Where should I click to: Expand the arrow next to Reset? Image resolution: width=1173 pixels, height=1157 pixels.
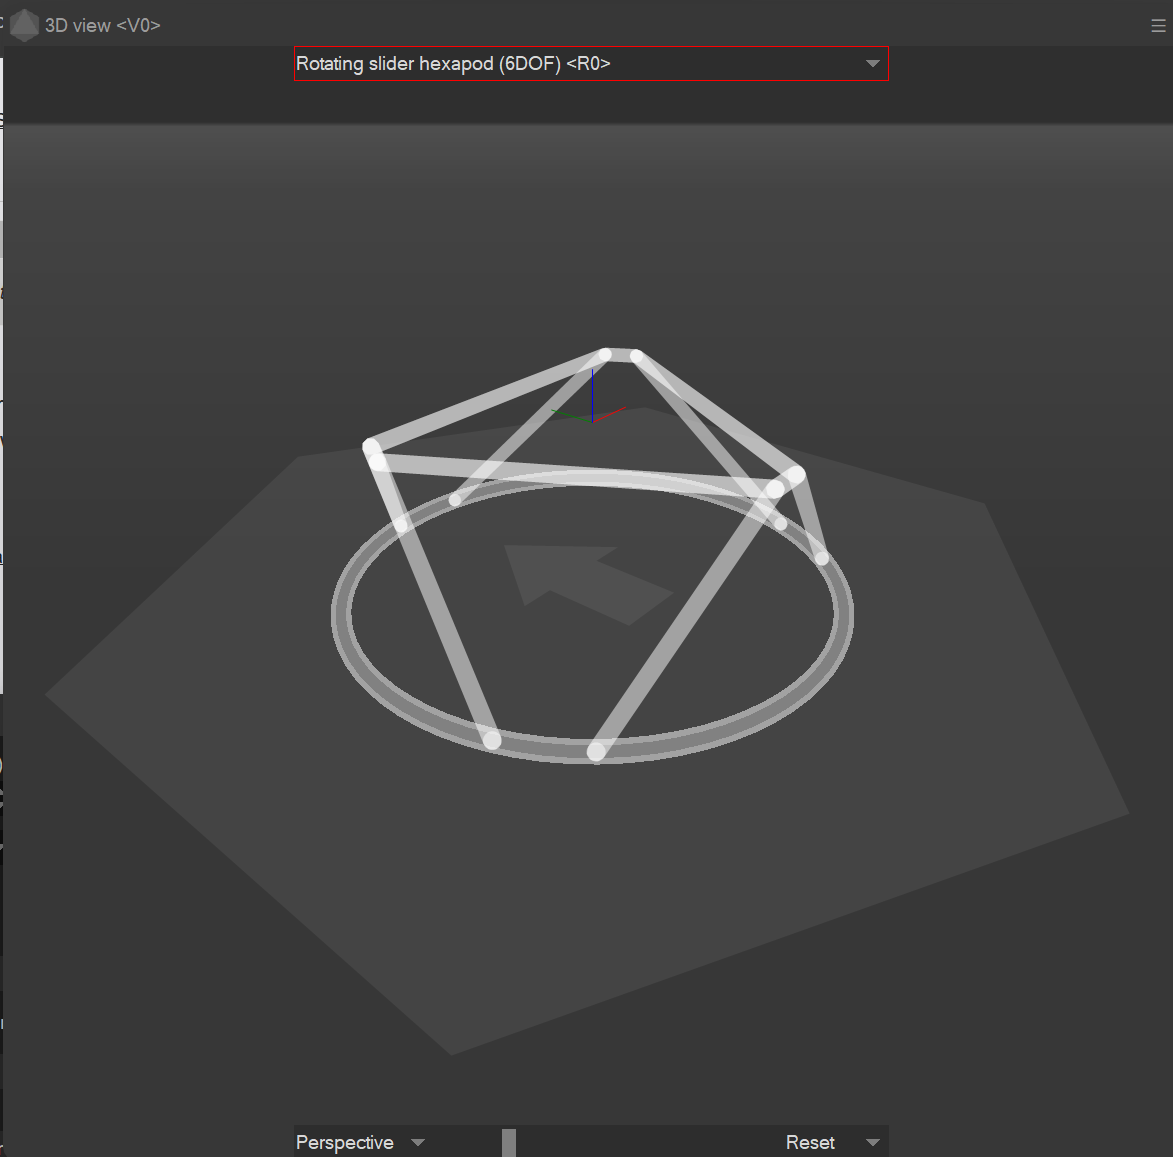pyautogui.click(x=872, y=1142)
